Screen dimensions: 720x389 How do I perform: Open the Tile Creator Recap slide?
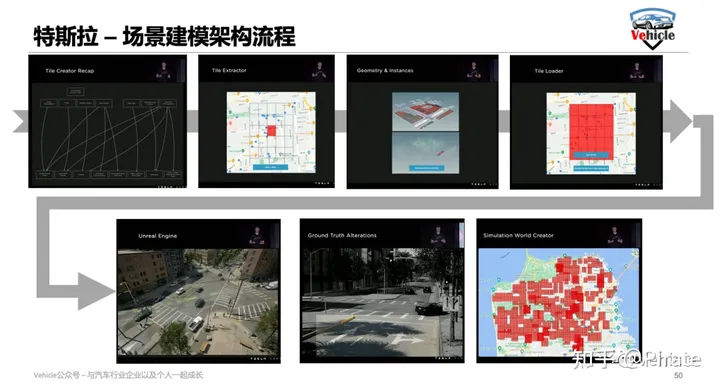[x=107, y=121]
